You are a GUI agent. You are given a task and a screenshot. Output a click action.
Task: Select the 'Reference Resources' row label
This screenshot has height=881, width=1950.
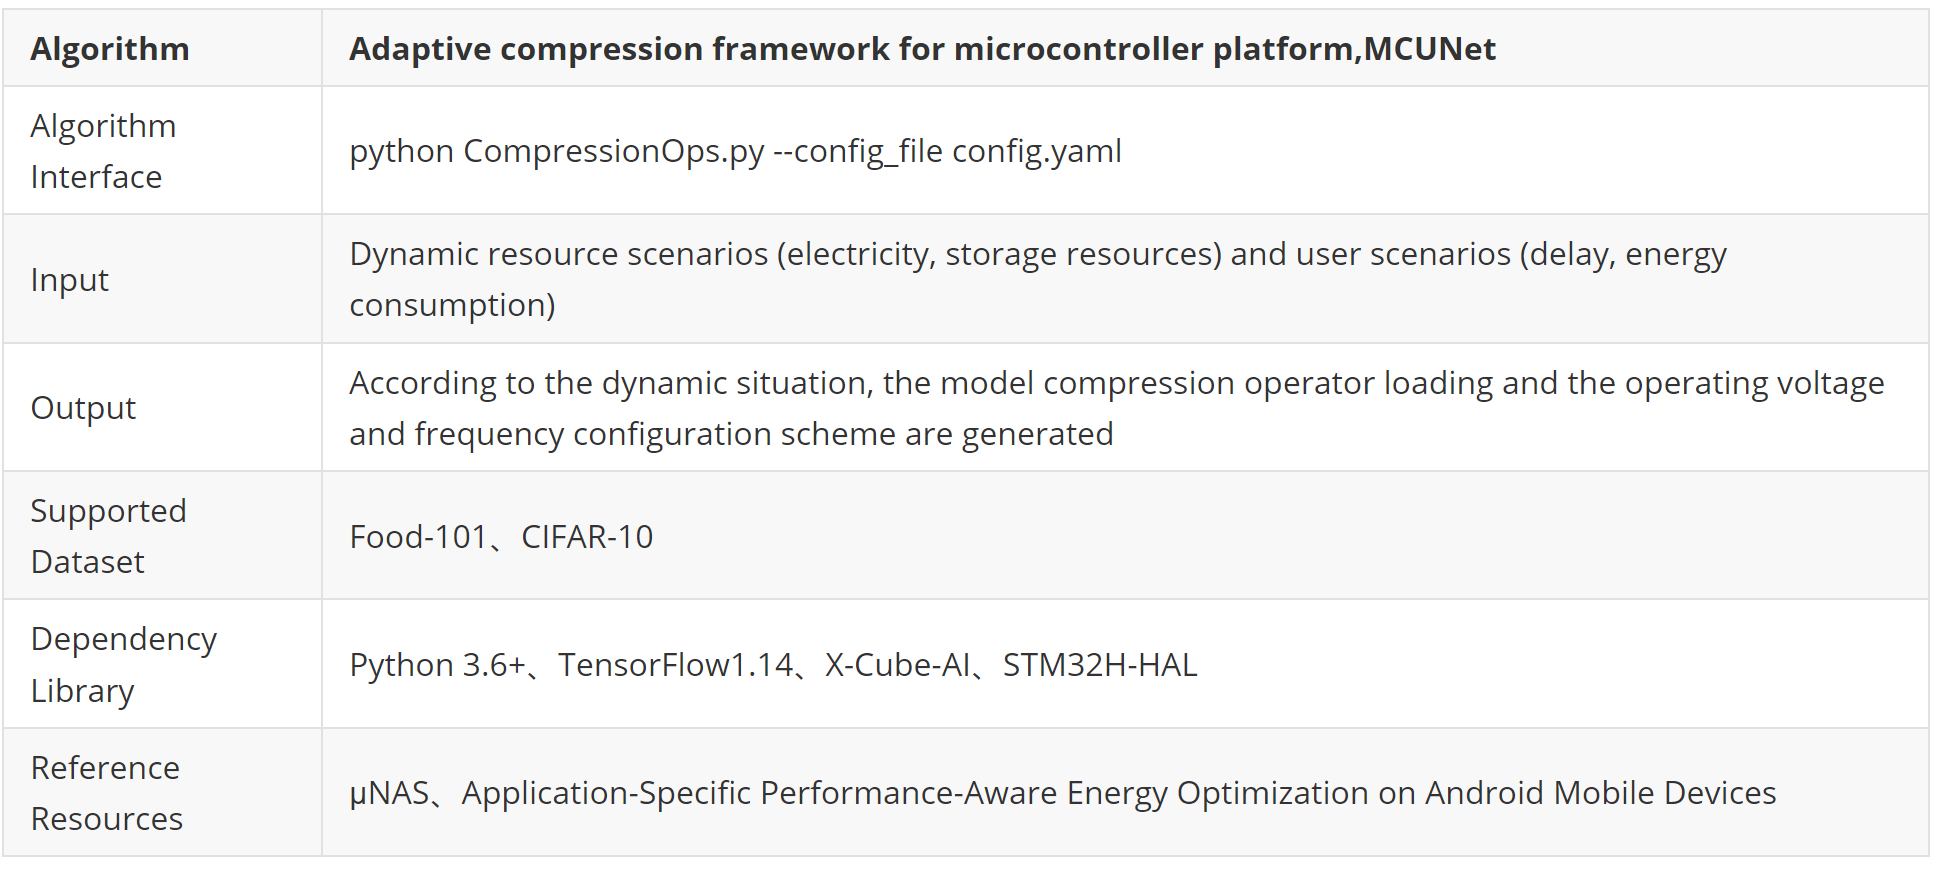[x=107, y=793]
